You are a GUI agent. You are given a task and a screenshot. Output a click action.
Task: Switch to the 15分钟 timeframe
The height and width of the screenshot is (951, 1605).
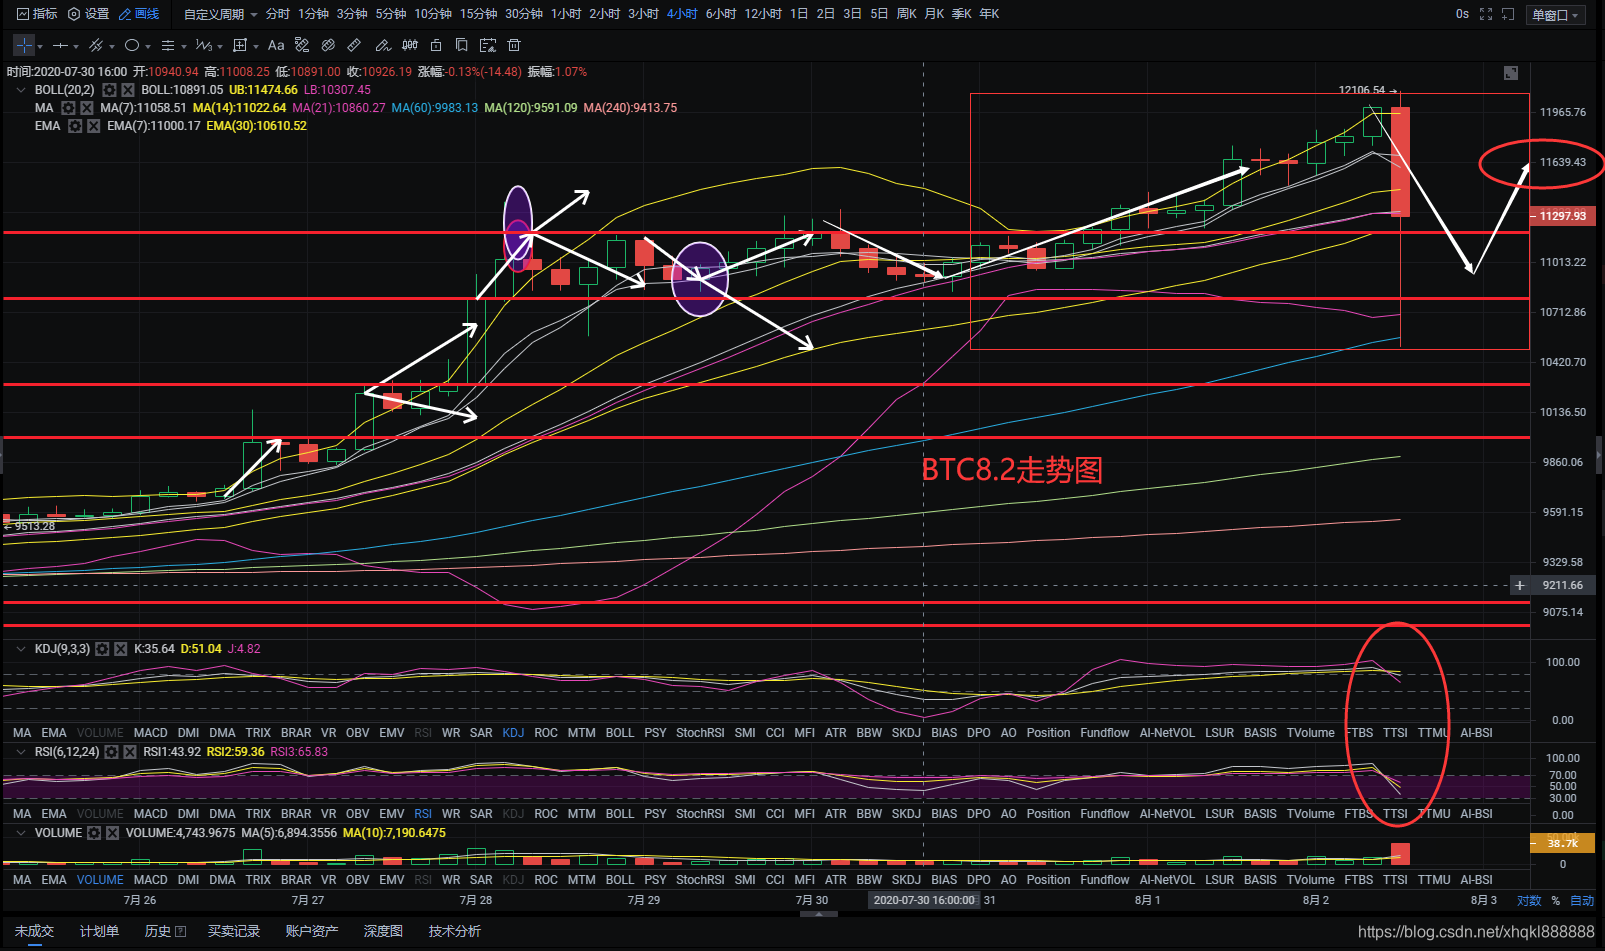479,14
